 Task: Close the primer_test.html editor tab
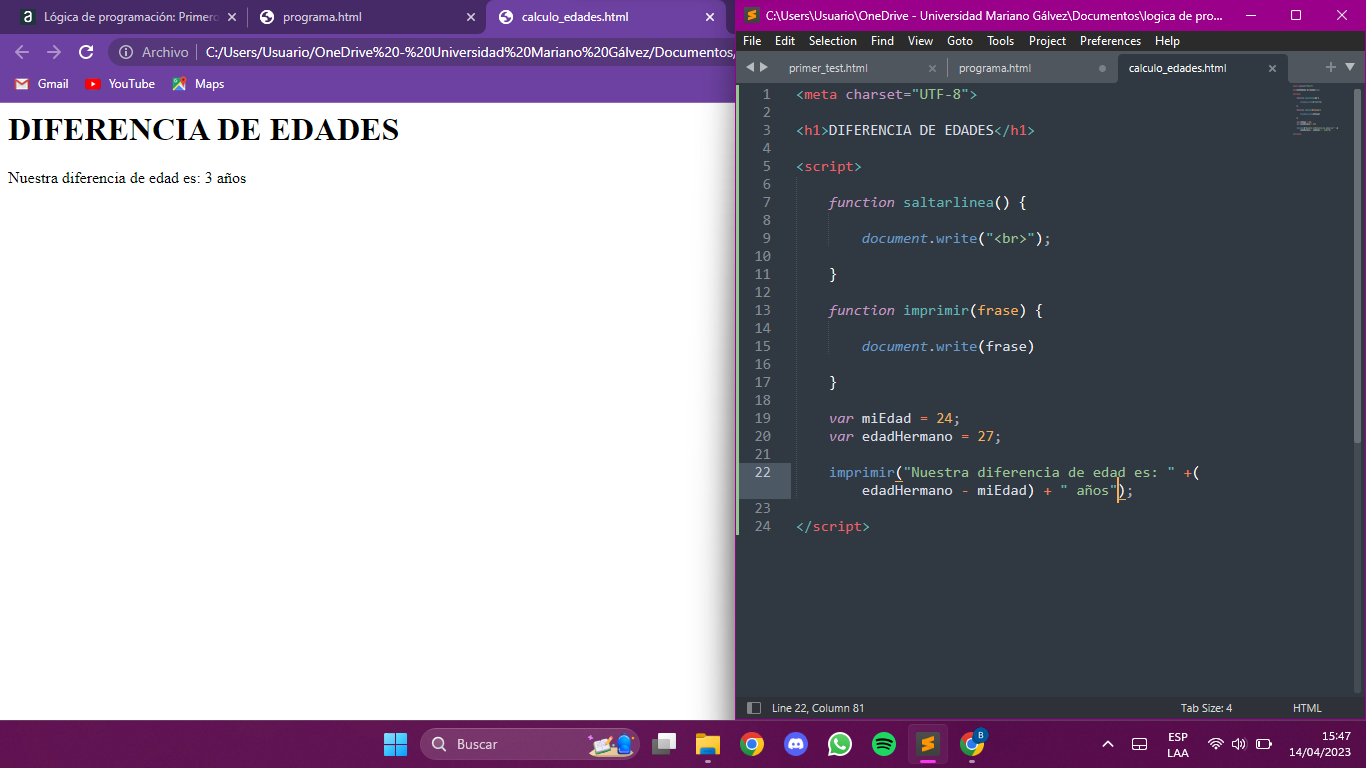pos(932,68)
